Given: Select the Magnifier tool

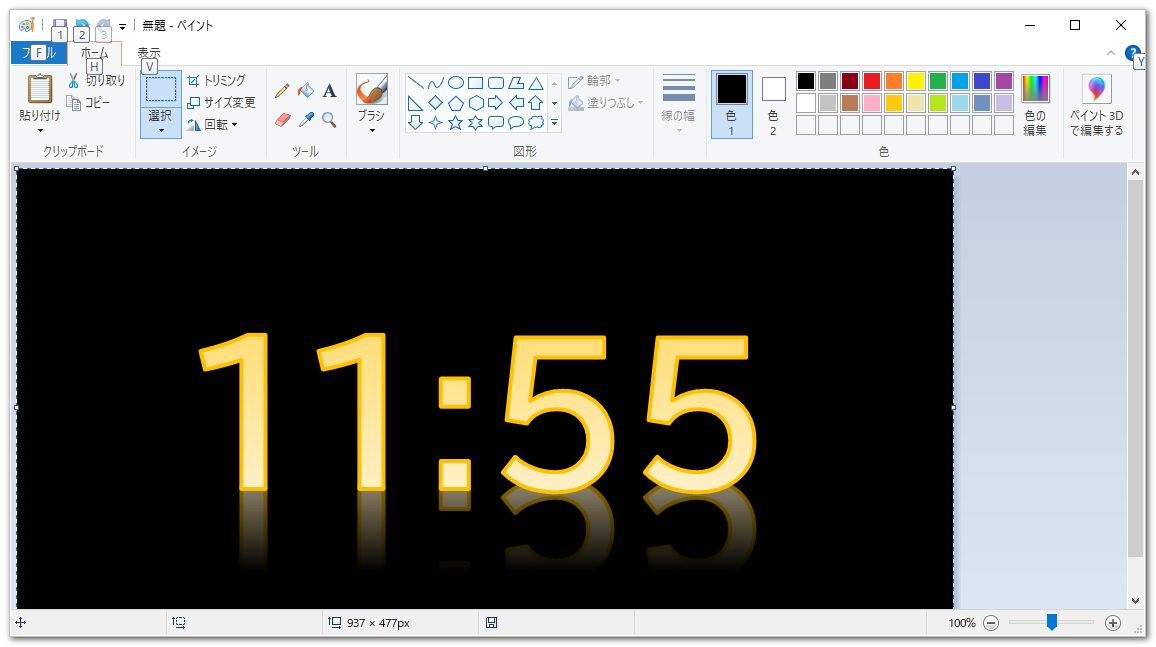Looking at the screenshot, I should 329,120.
